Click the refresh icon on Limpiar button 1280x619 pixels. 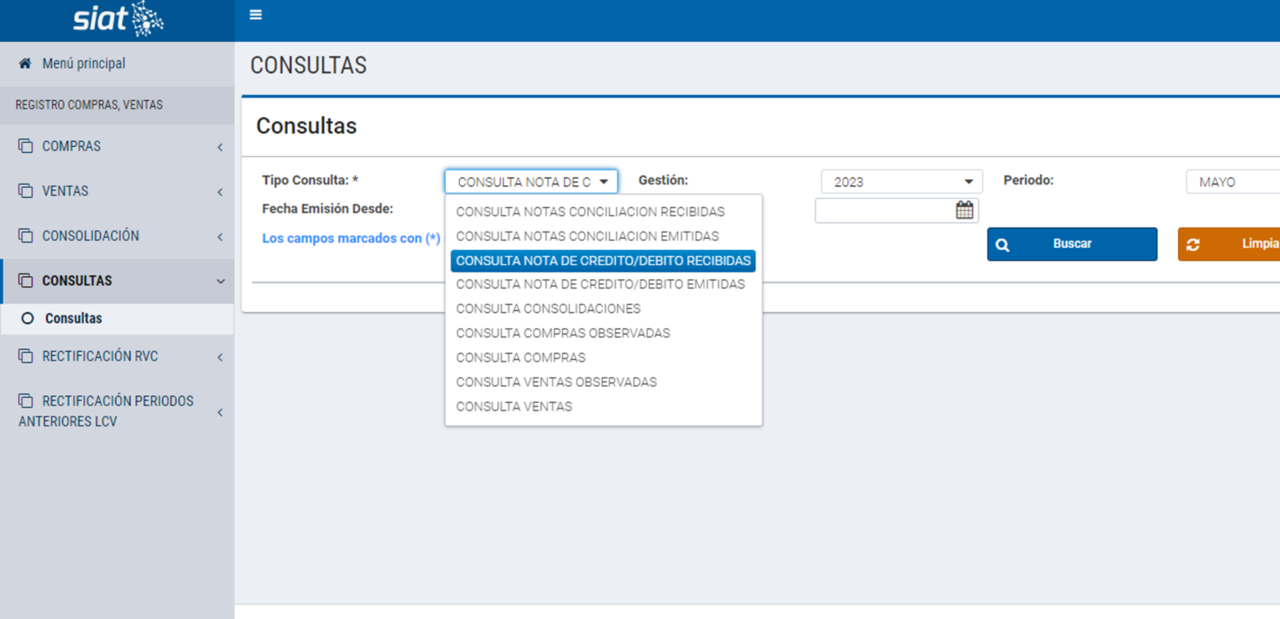coord(1193,245)
